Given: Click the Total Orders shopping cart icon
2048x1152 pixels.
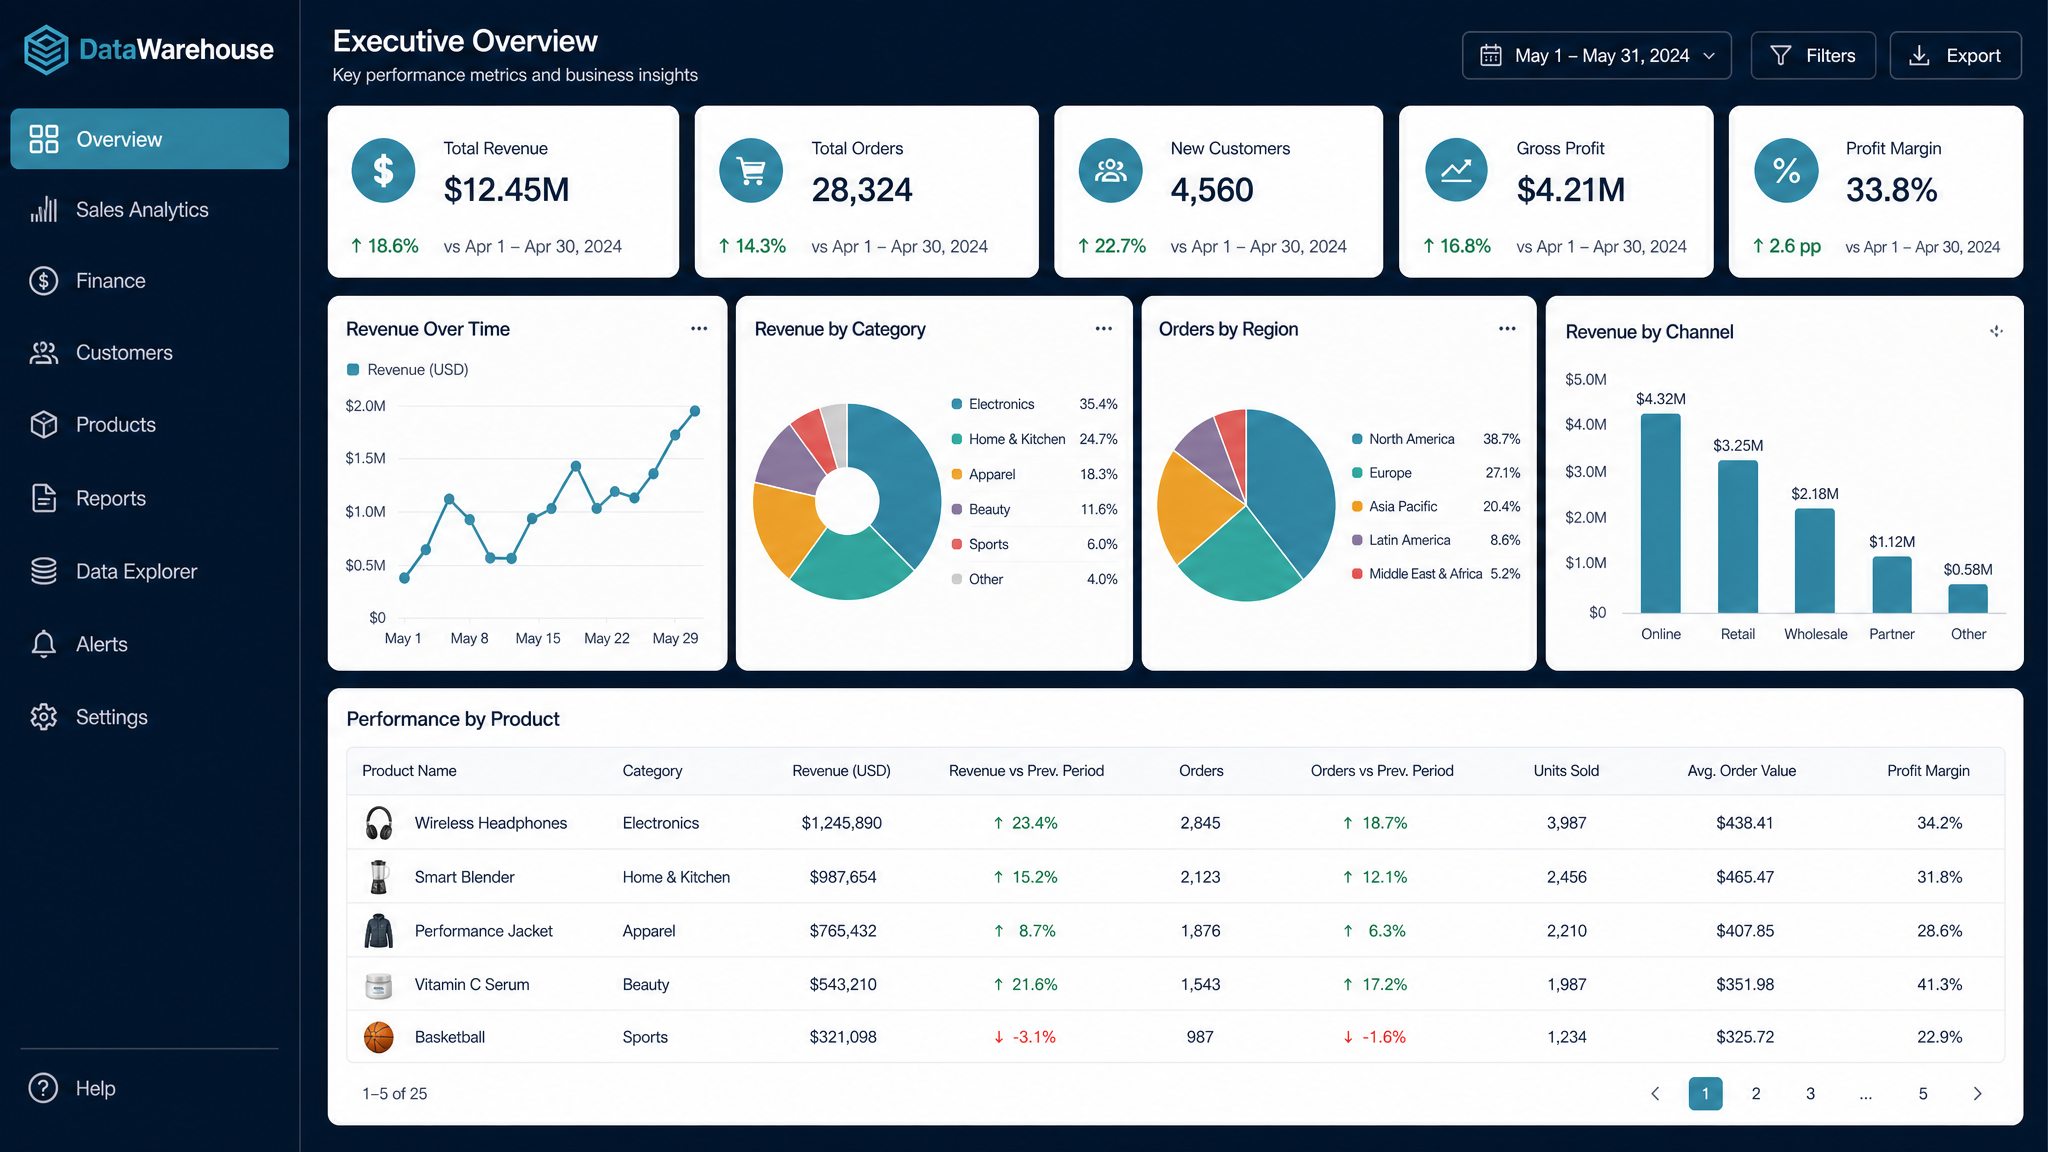Looking at the screenshot, I should click(x=751, y=171).
